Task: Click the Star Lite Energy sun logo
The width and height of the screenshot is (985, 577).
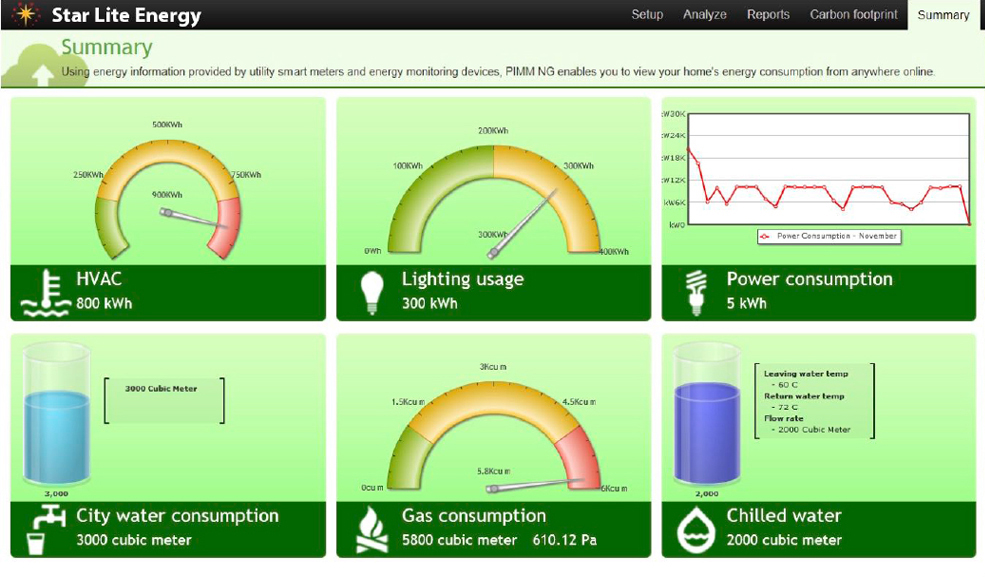Action: (25, 15)
